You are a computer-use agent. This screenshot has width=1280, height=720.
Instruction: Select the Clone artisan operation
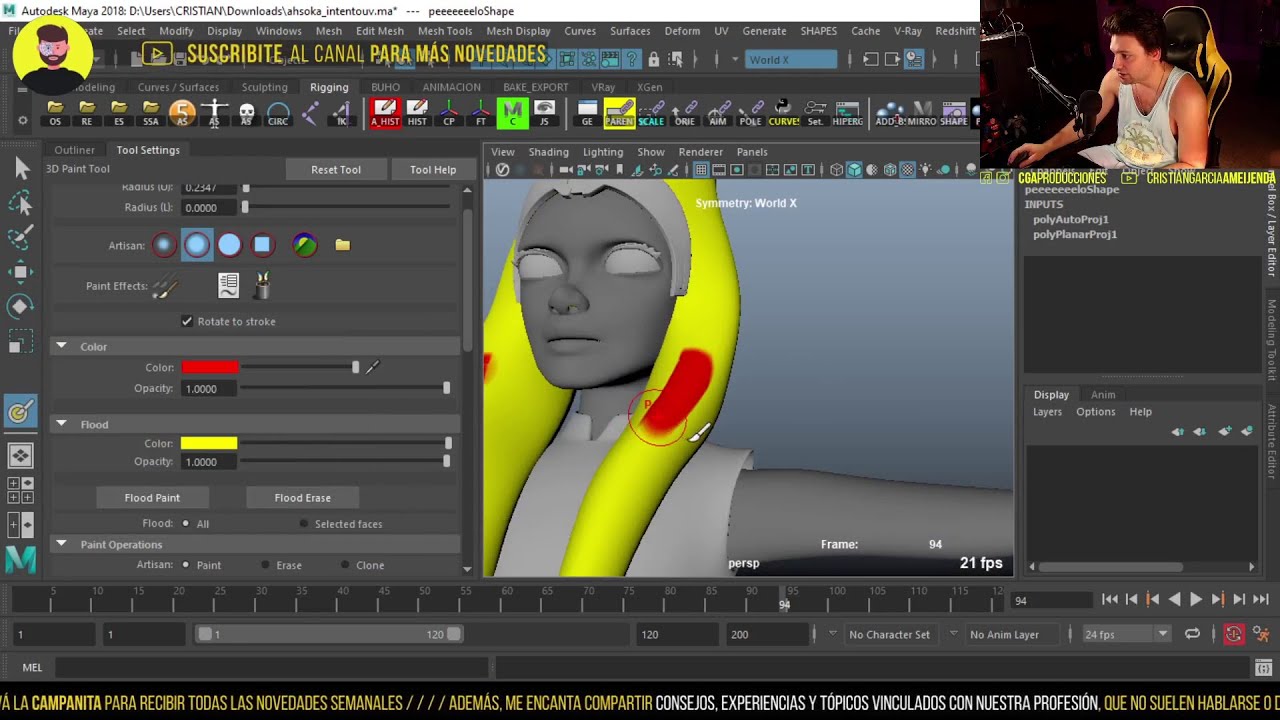pos(345,565)
